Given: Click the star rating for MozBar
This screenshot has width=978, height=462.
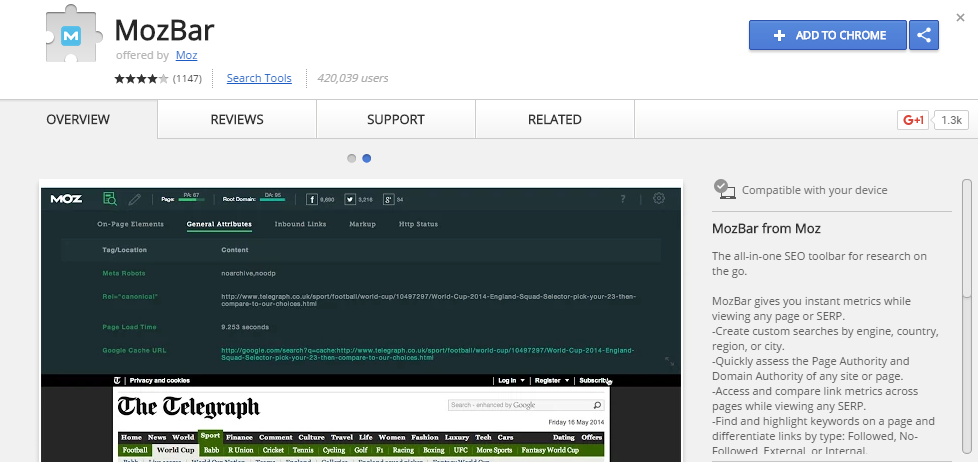Looking at the screenshot, I should (x=142, y=78).
